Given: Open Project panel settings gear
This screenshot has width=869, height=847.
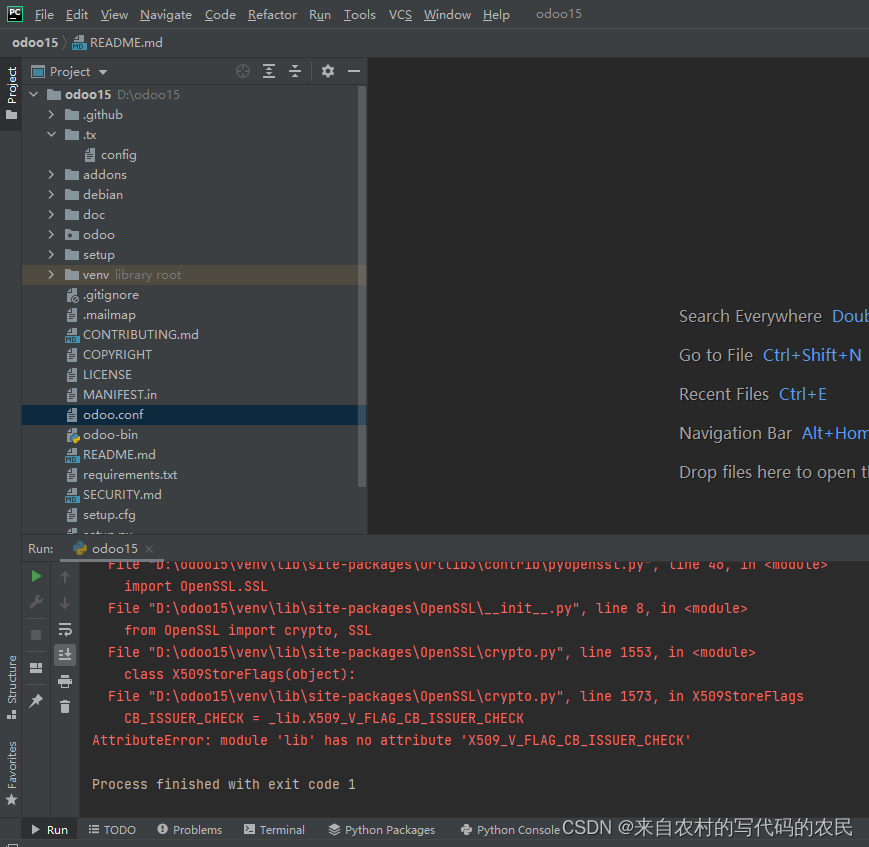Looking at the screenshot, I should [x=328, y=72].
